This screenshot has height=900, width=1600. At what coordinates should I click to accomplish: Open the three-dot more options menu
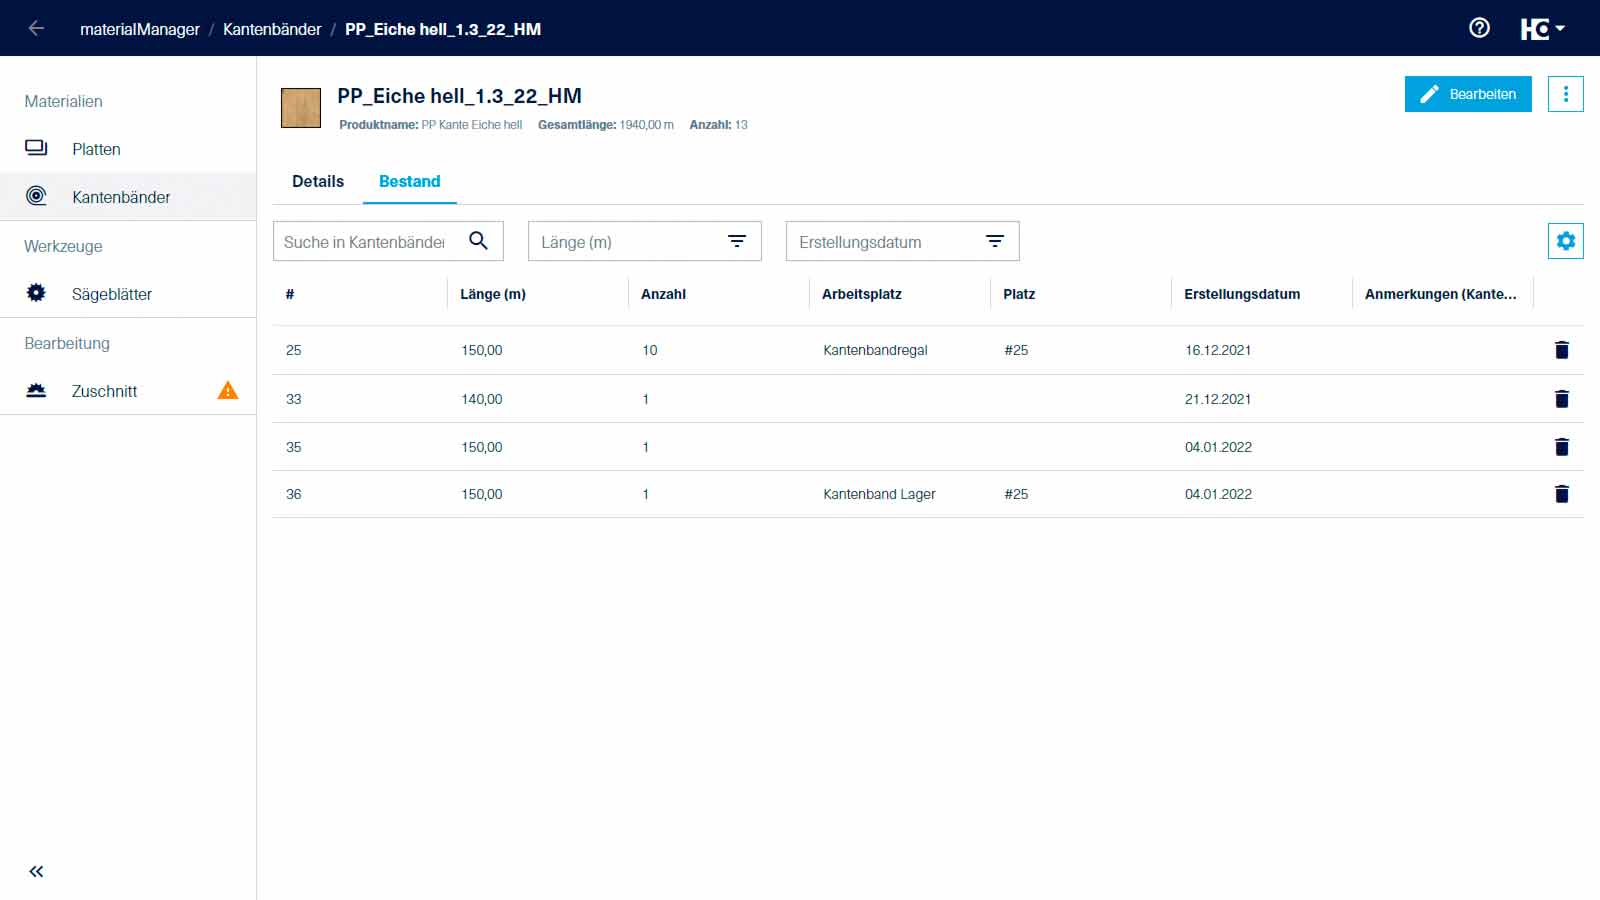click(x=1565, y=94)
